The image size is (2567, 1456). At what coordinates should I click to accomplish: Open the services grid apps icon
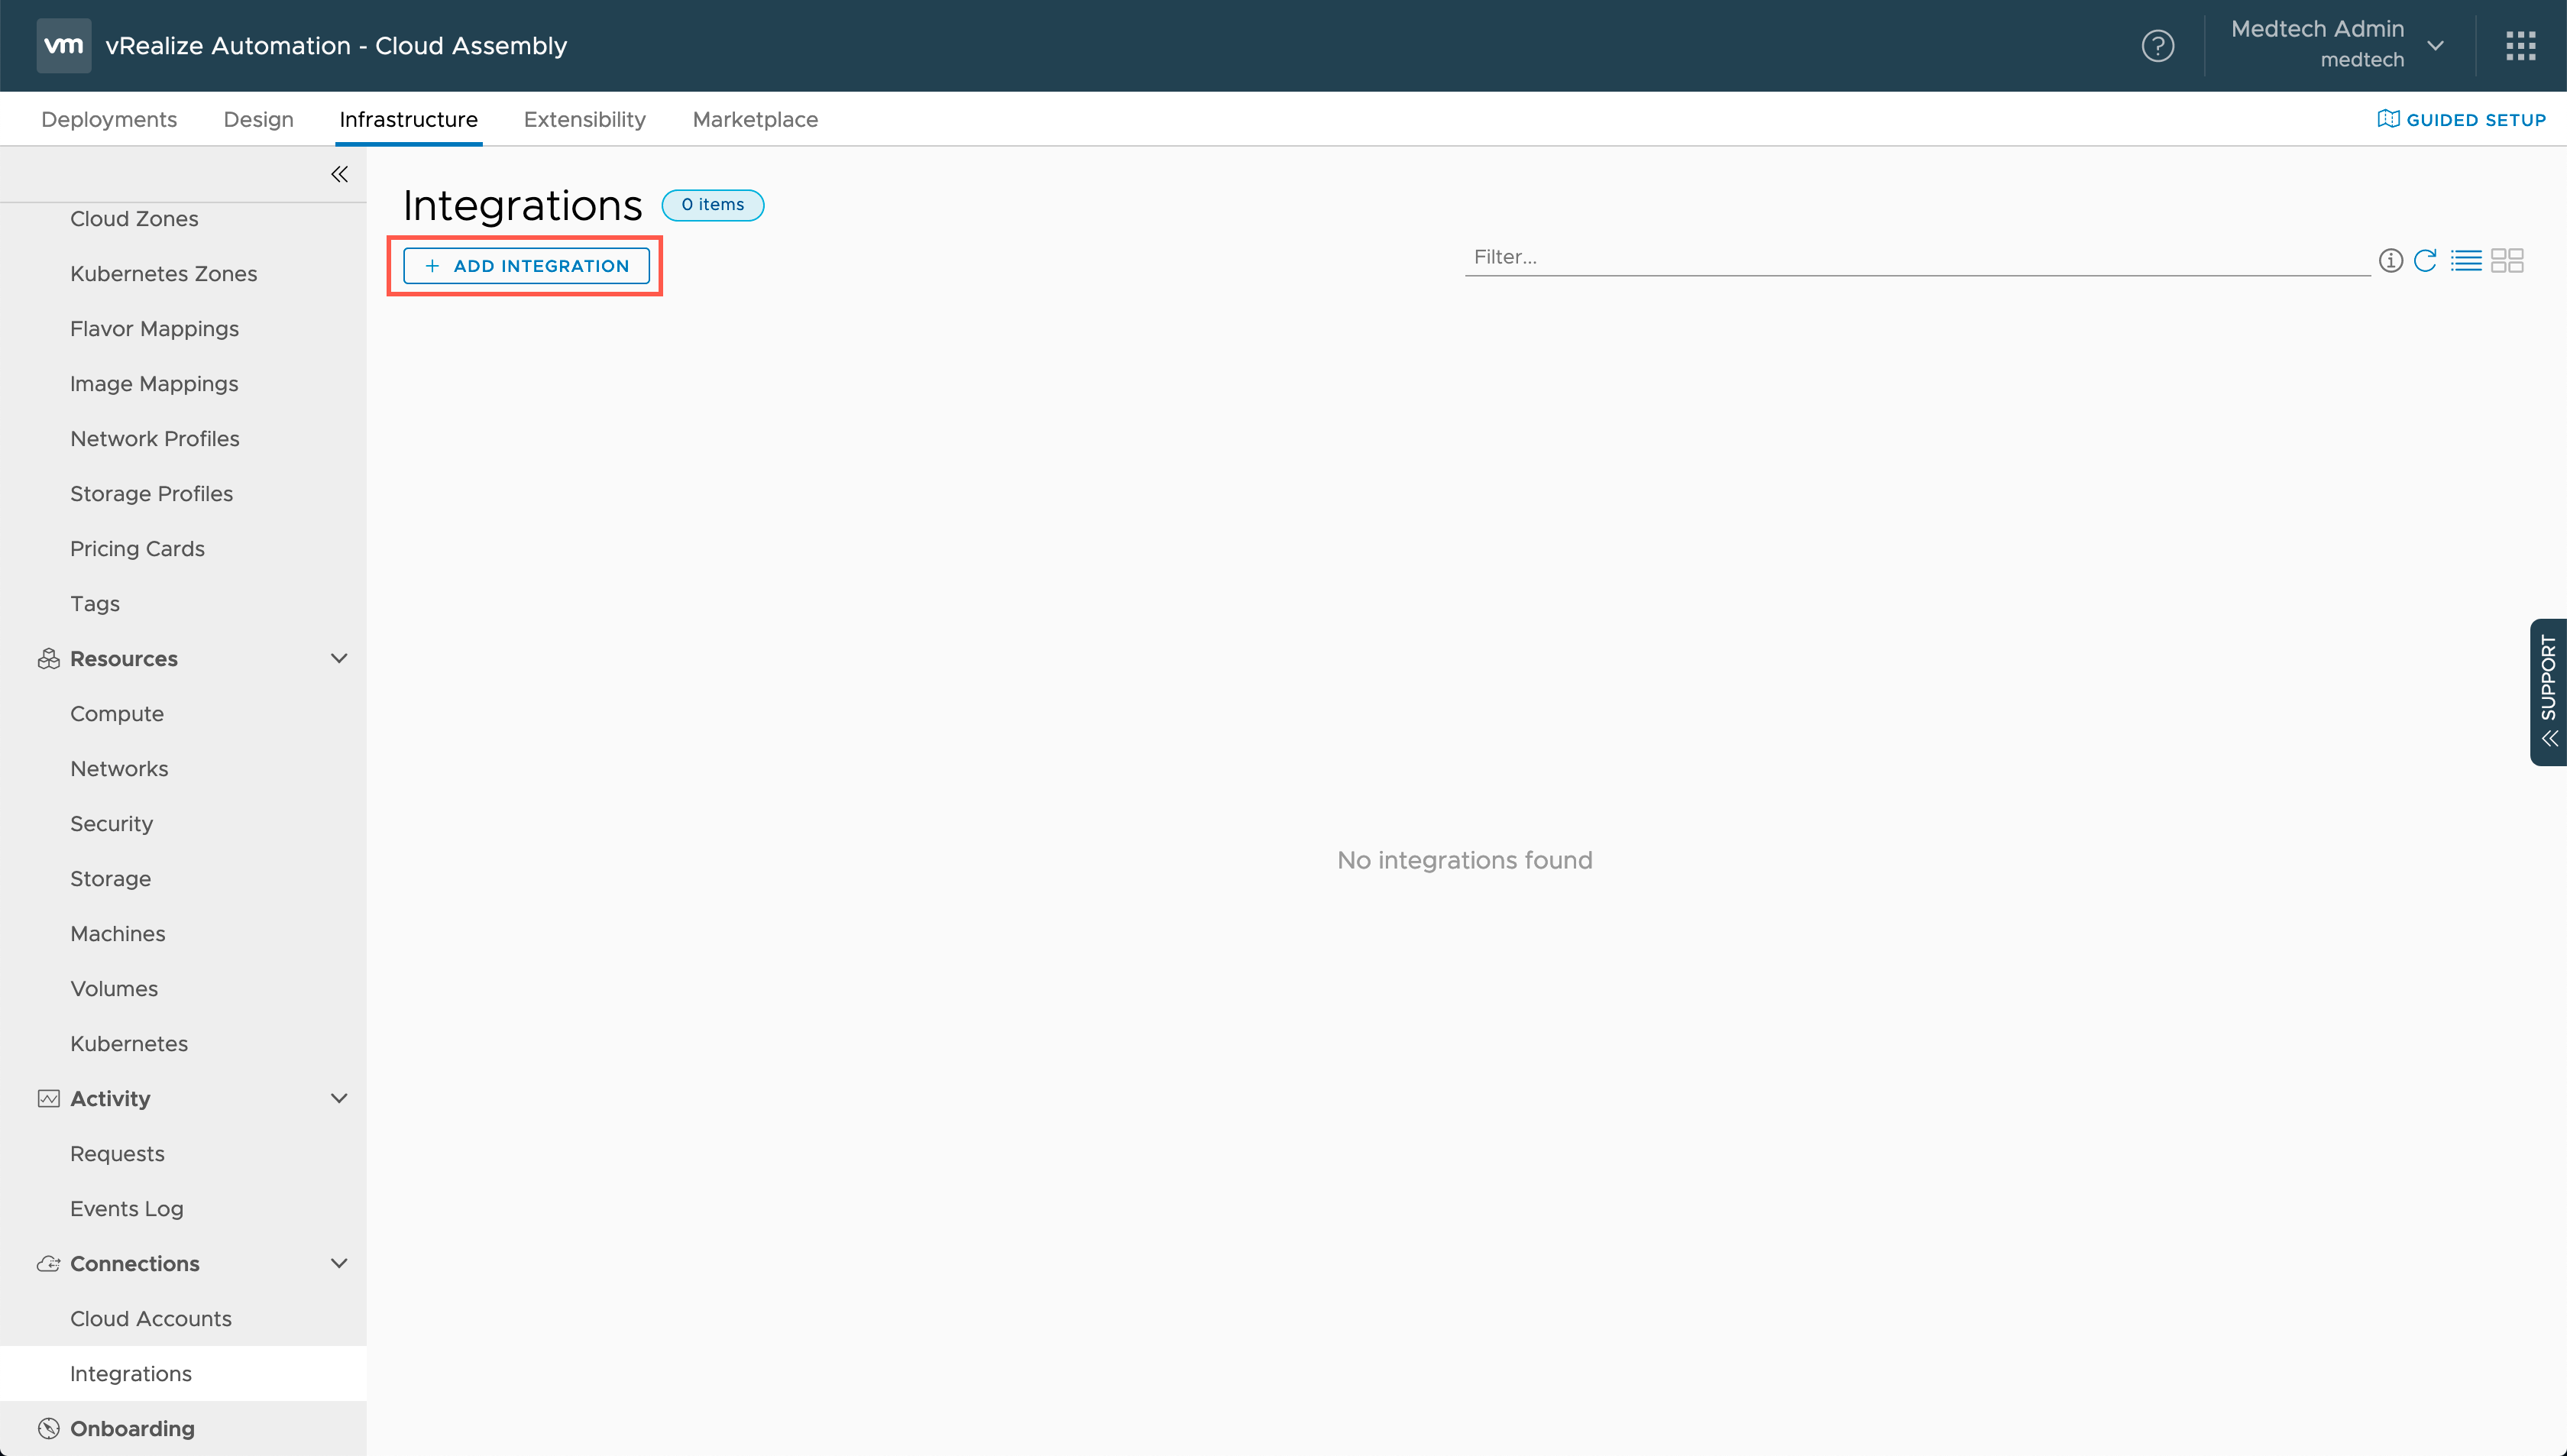(x=2520, y=46)
